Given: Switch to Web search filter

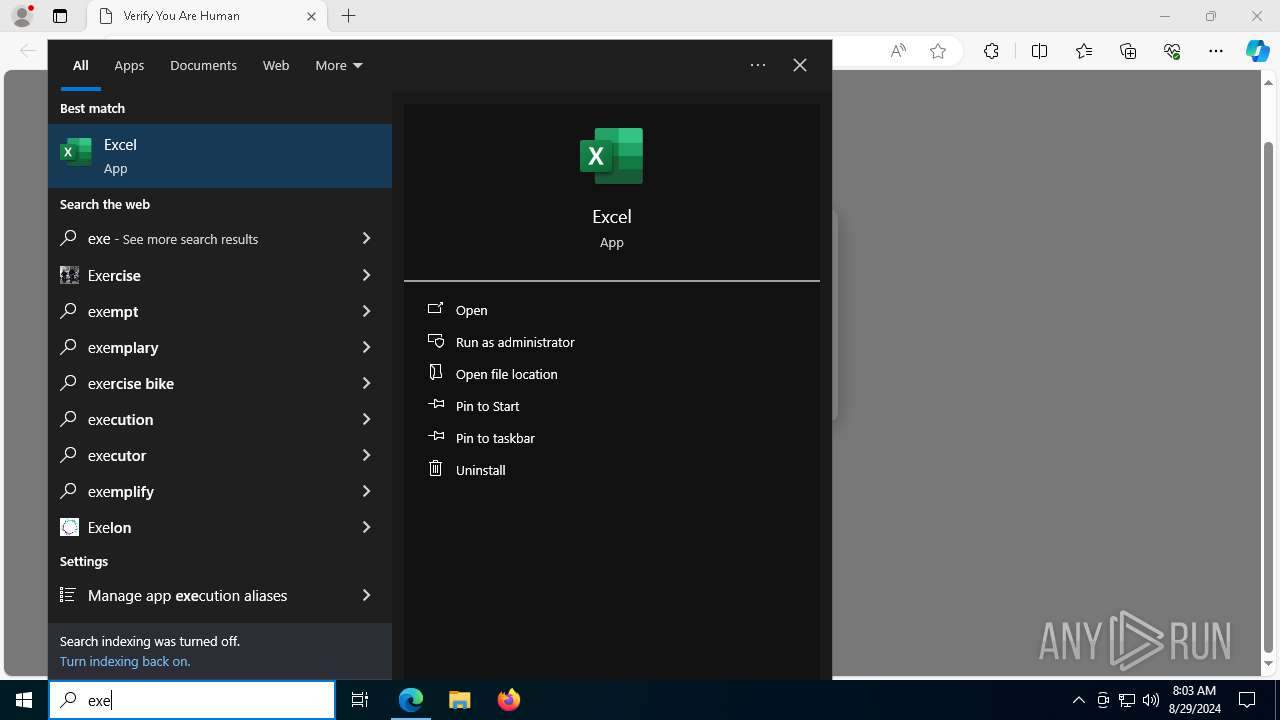Looking at the screenshot, I should (x=276, y=65).
